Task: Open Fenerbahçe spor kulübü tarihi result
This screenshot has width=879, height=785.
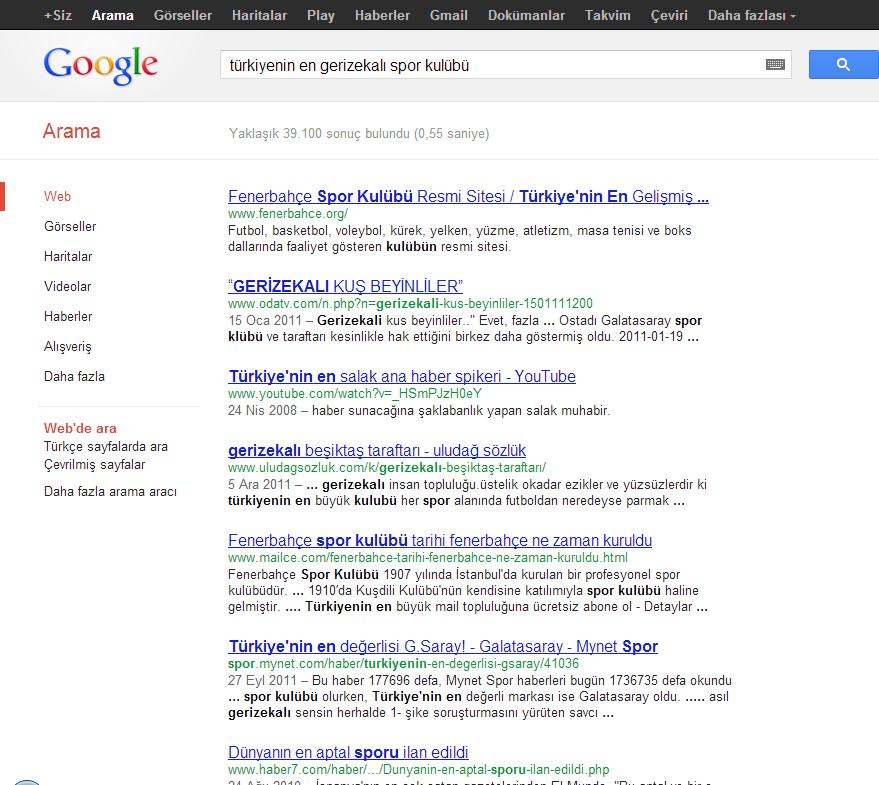Action: click(440, 540)
